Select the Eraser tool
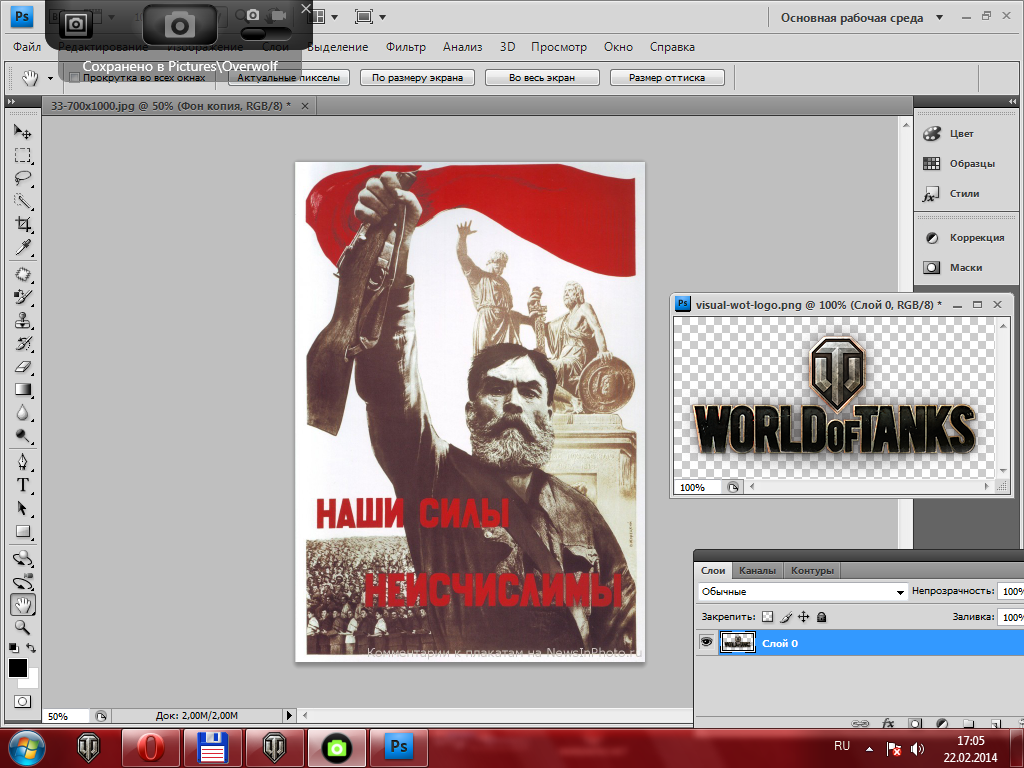Screen dimensions: 1024x768 [23, 366]
